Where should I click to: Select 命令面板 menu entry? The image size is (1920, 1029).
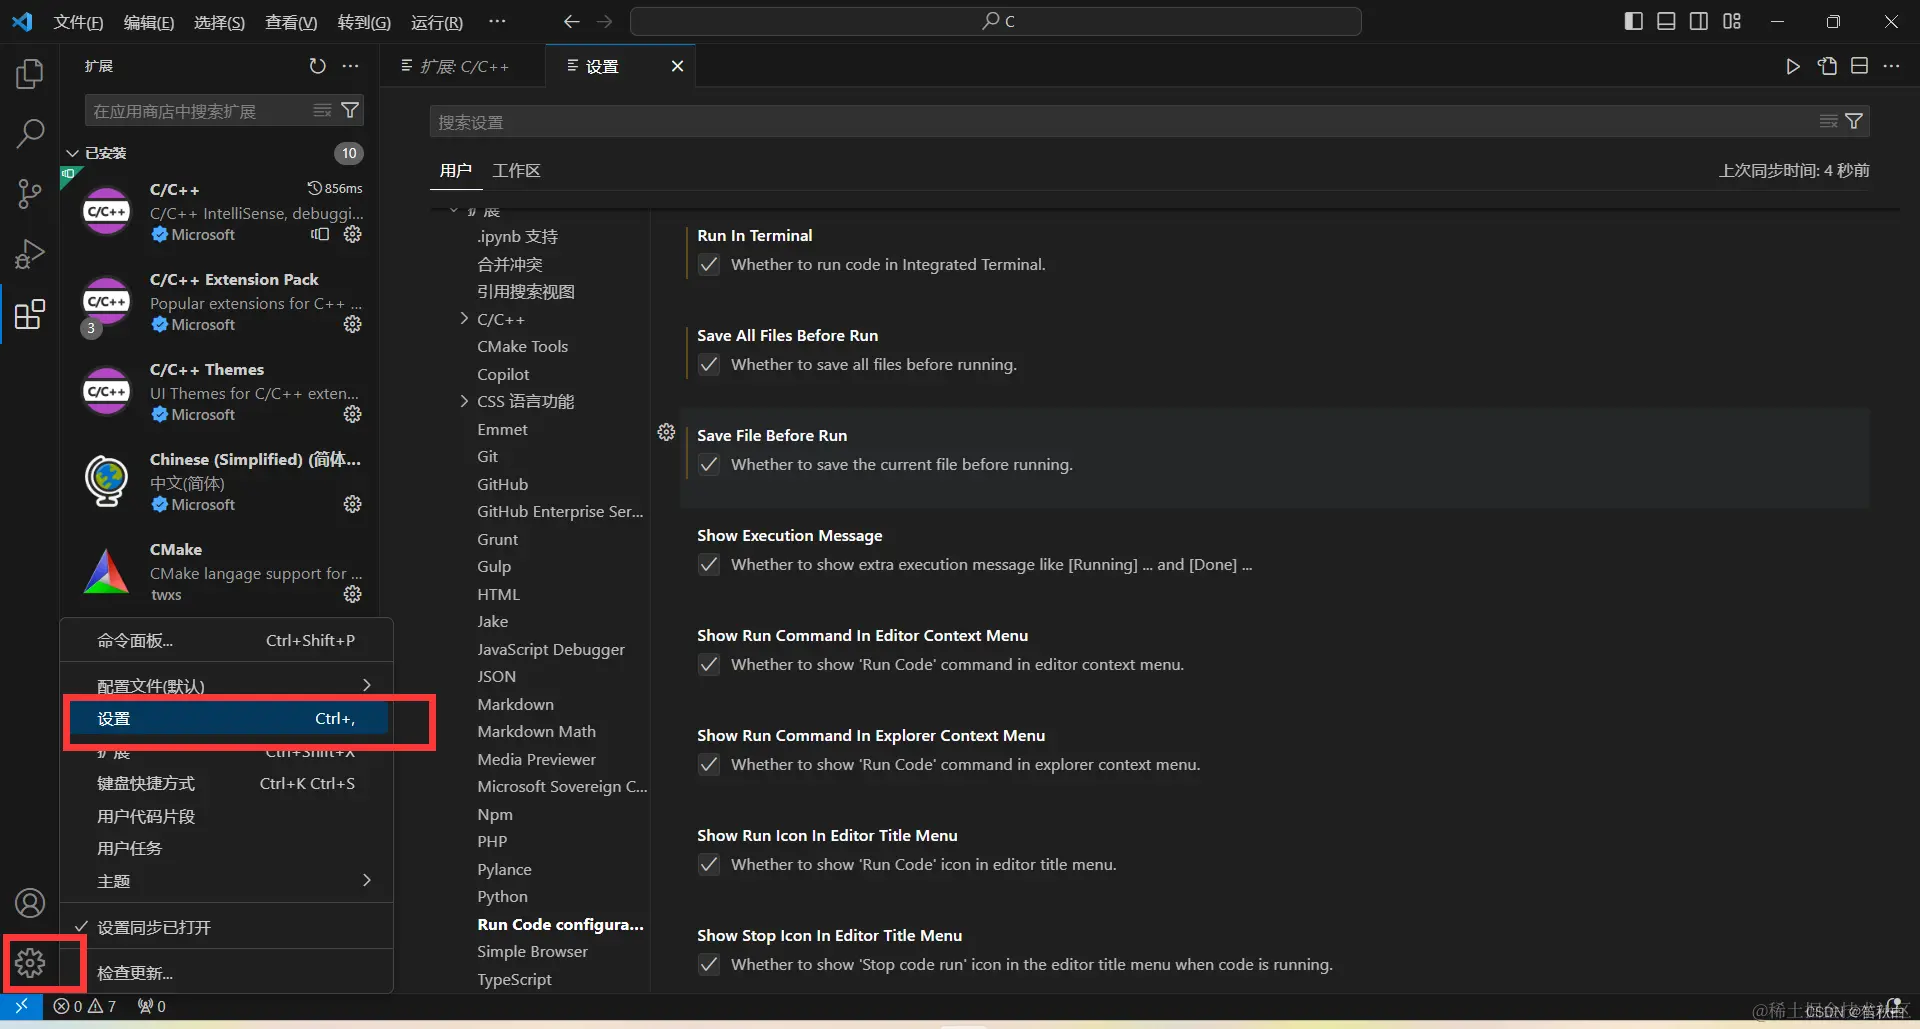tap(227, 640)
